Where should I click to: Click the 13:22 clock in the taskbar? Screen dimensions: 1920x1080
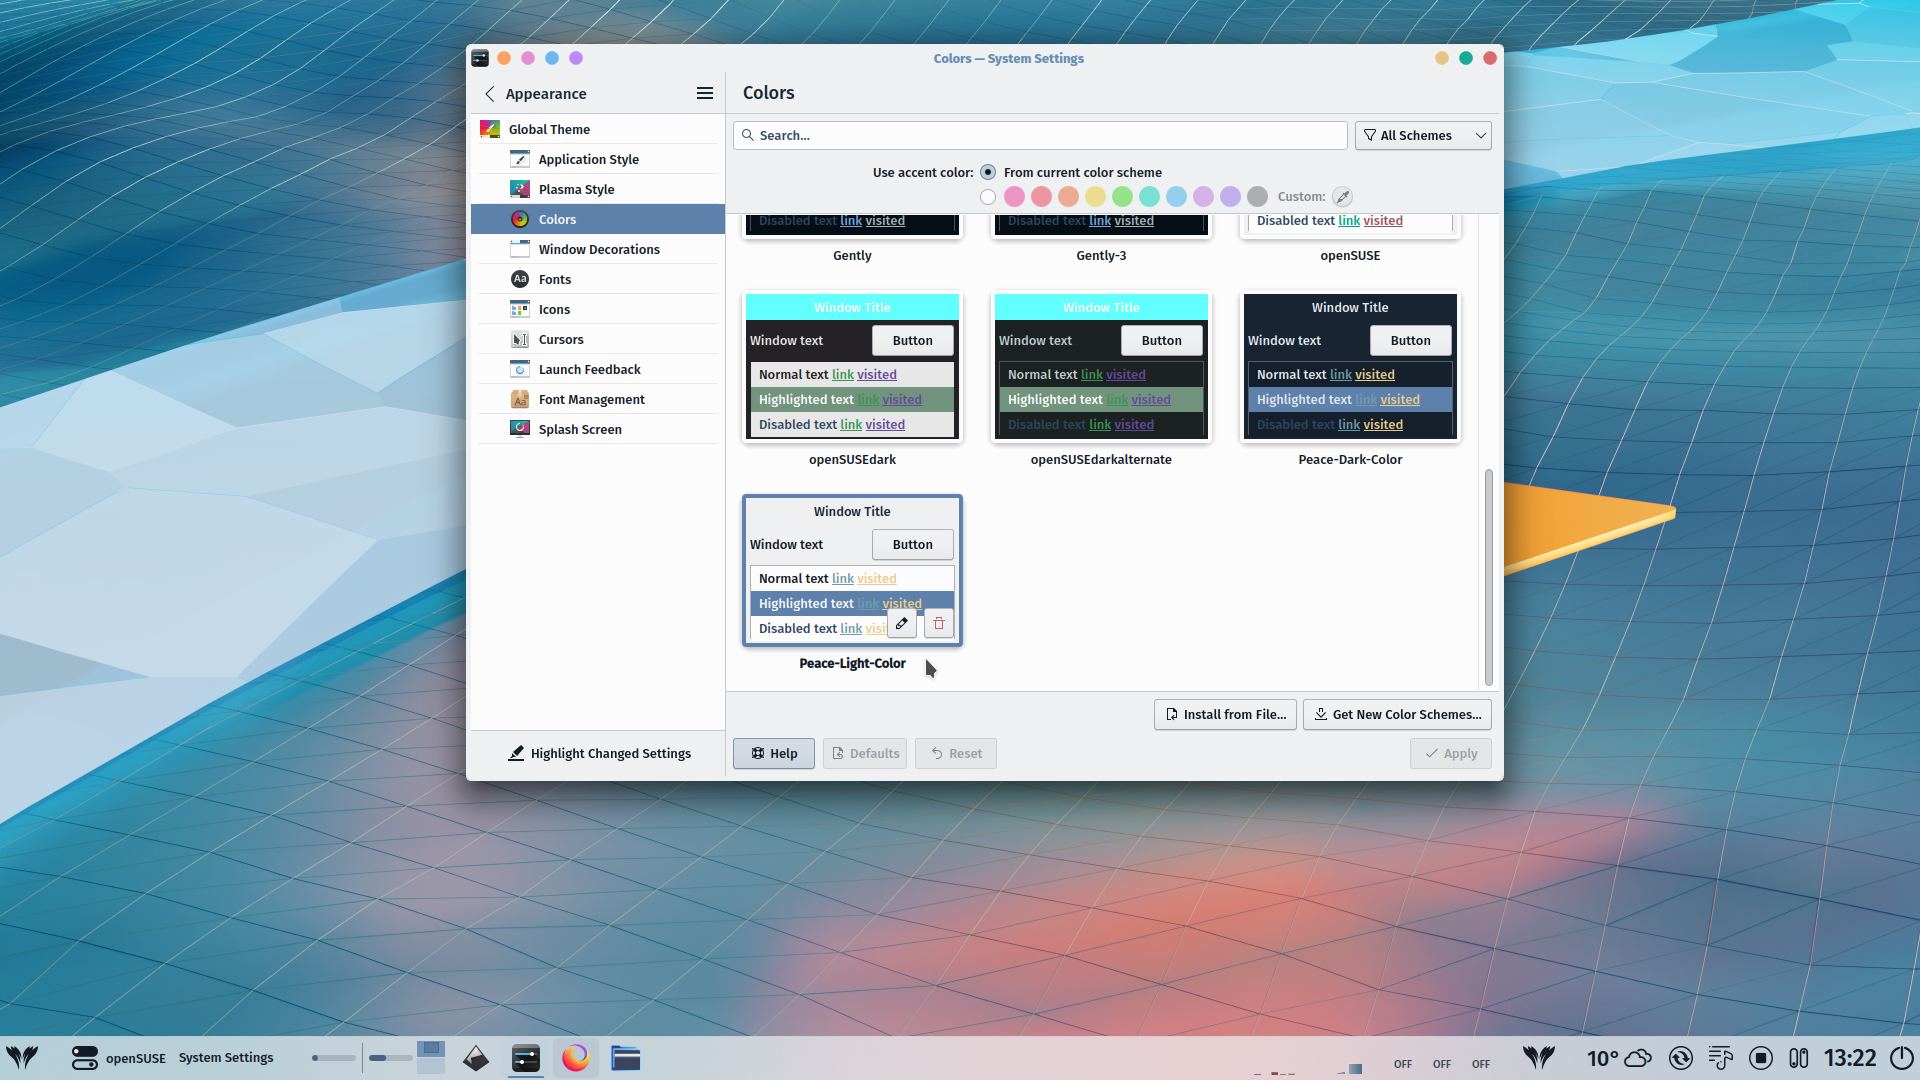click(1850, 1058)
